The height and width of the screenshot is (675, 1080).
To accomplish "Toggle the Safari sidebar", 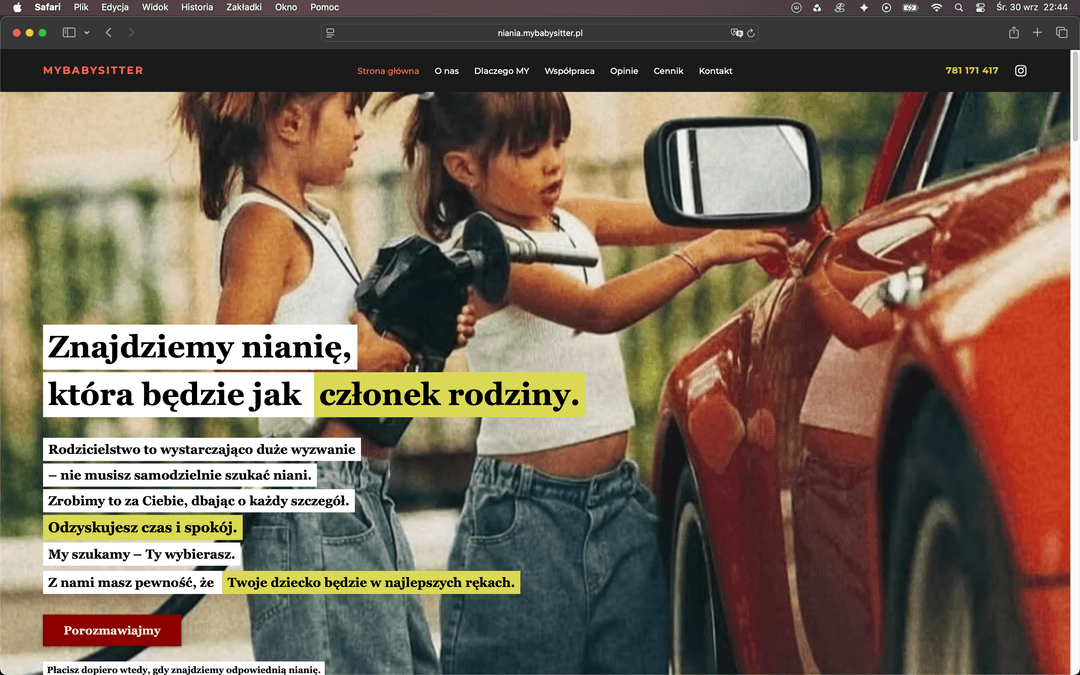I will (x=69, y=32).
